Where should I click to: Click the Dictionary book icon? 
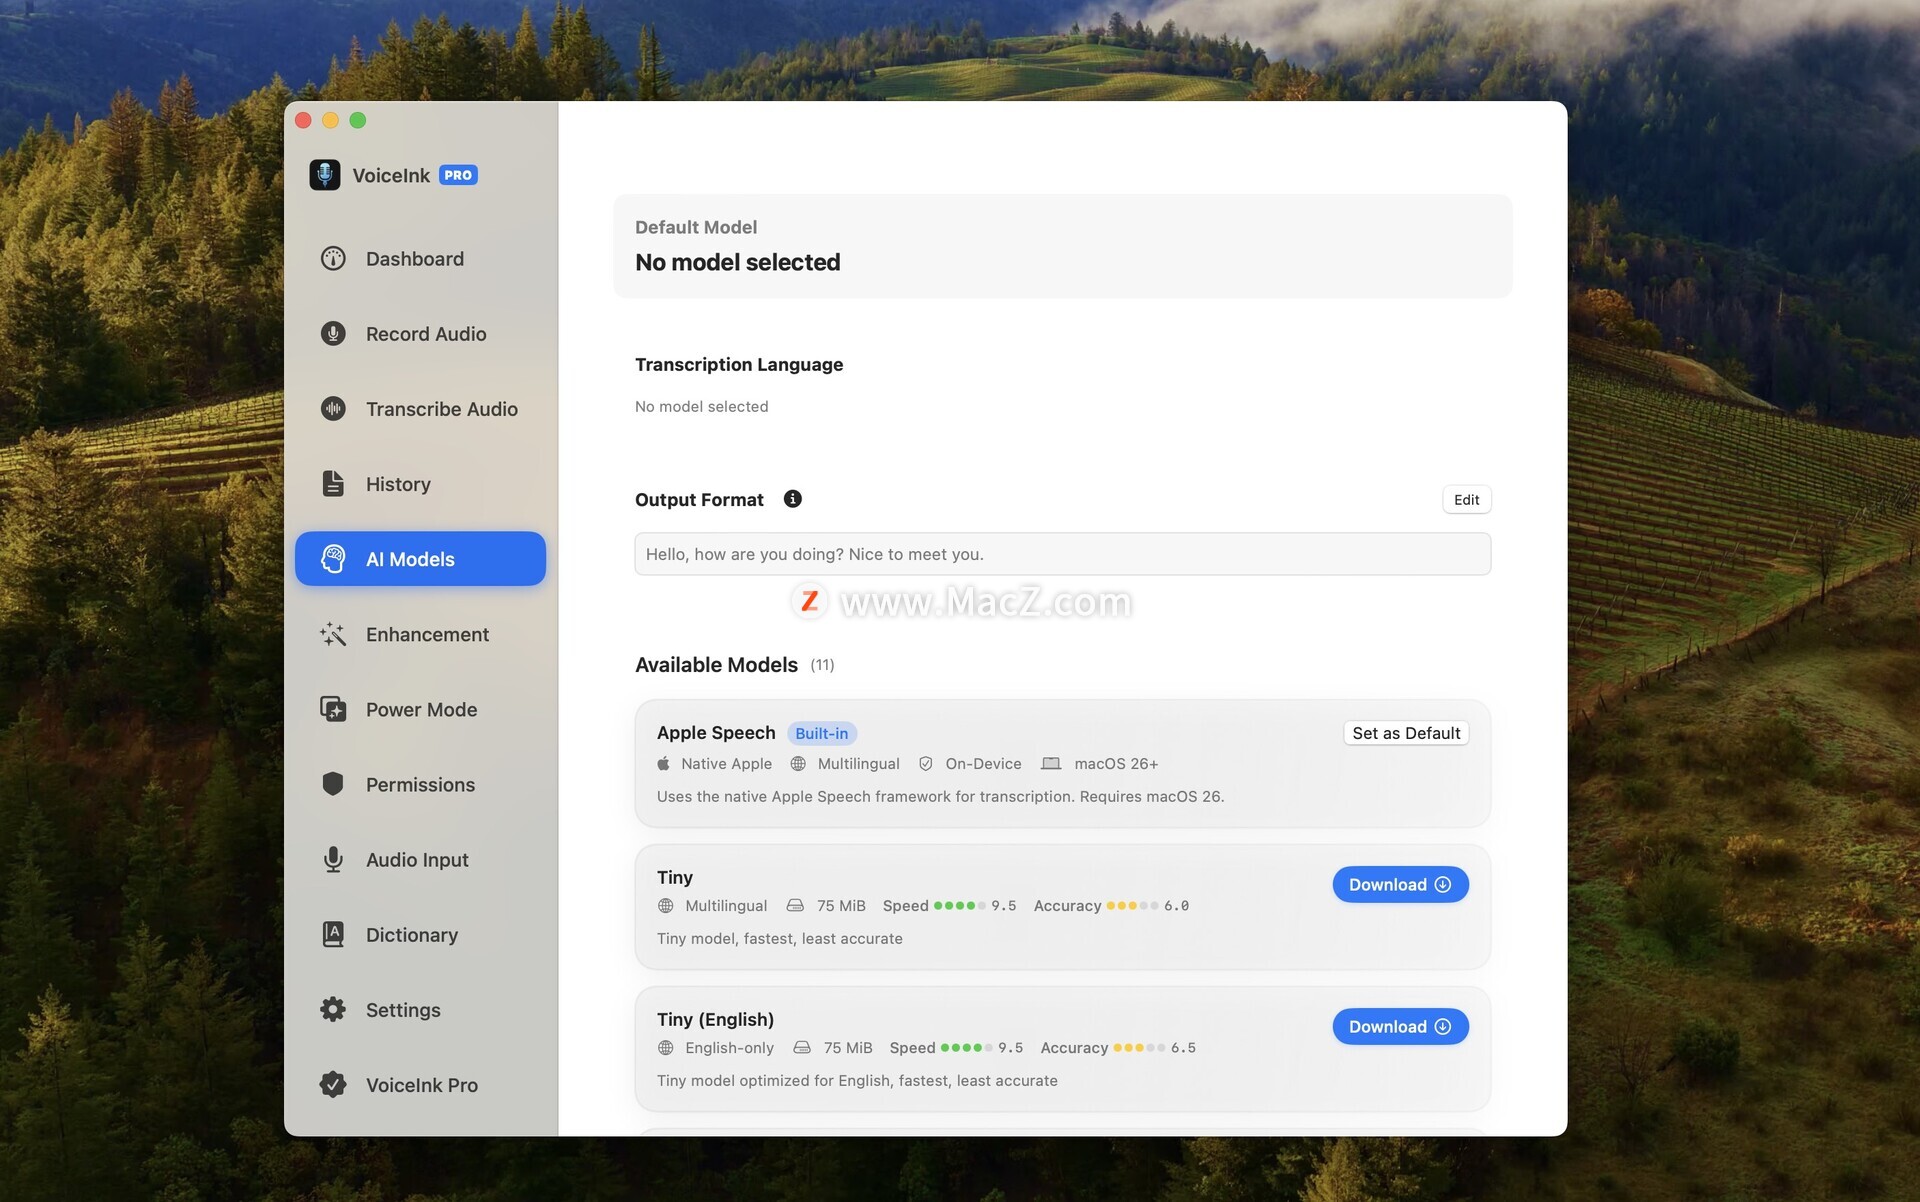333,935
